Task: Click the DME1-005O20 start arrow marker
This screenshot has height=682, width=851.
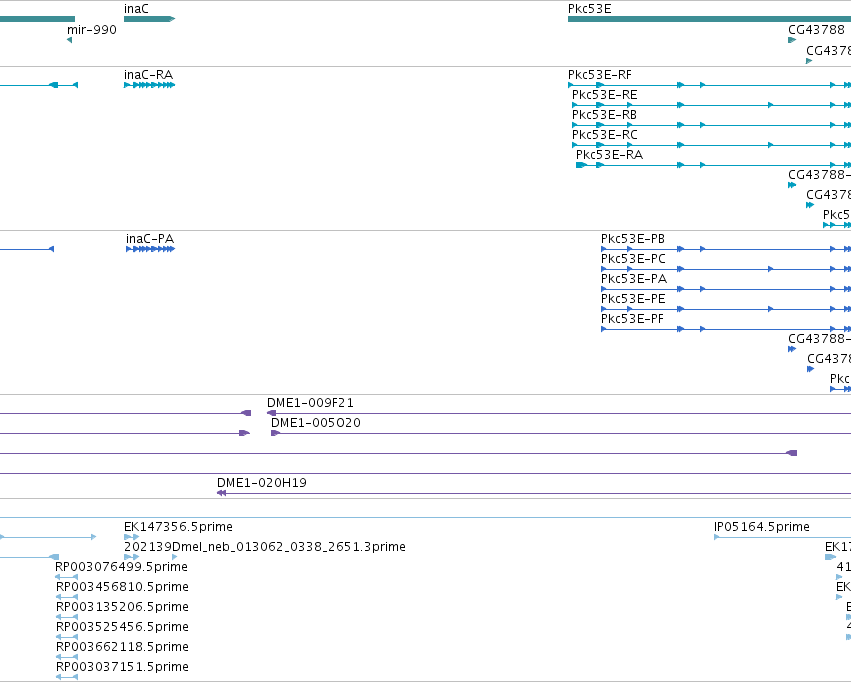Action: pos(275,433)
